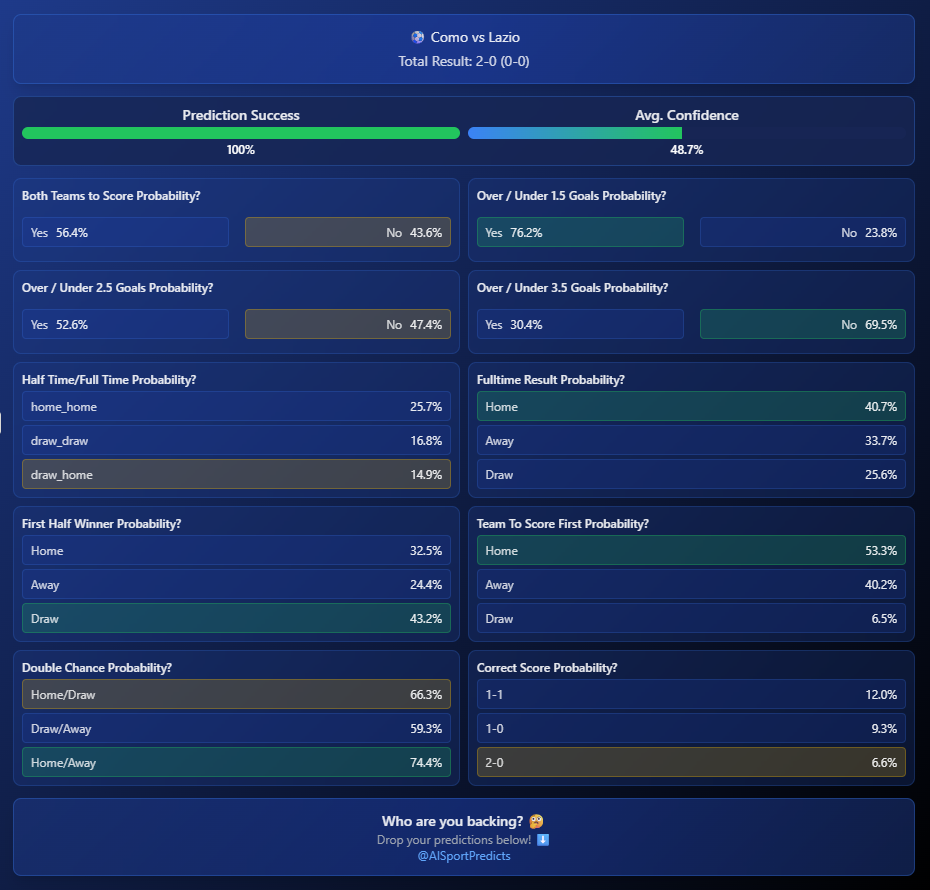Select Away 40.2% in Team To Score First

pyautogui.click(x=691, y=585)
